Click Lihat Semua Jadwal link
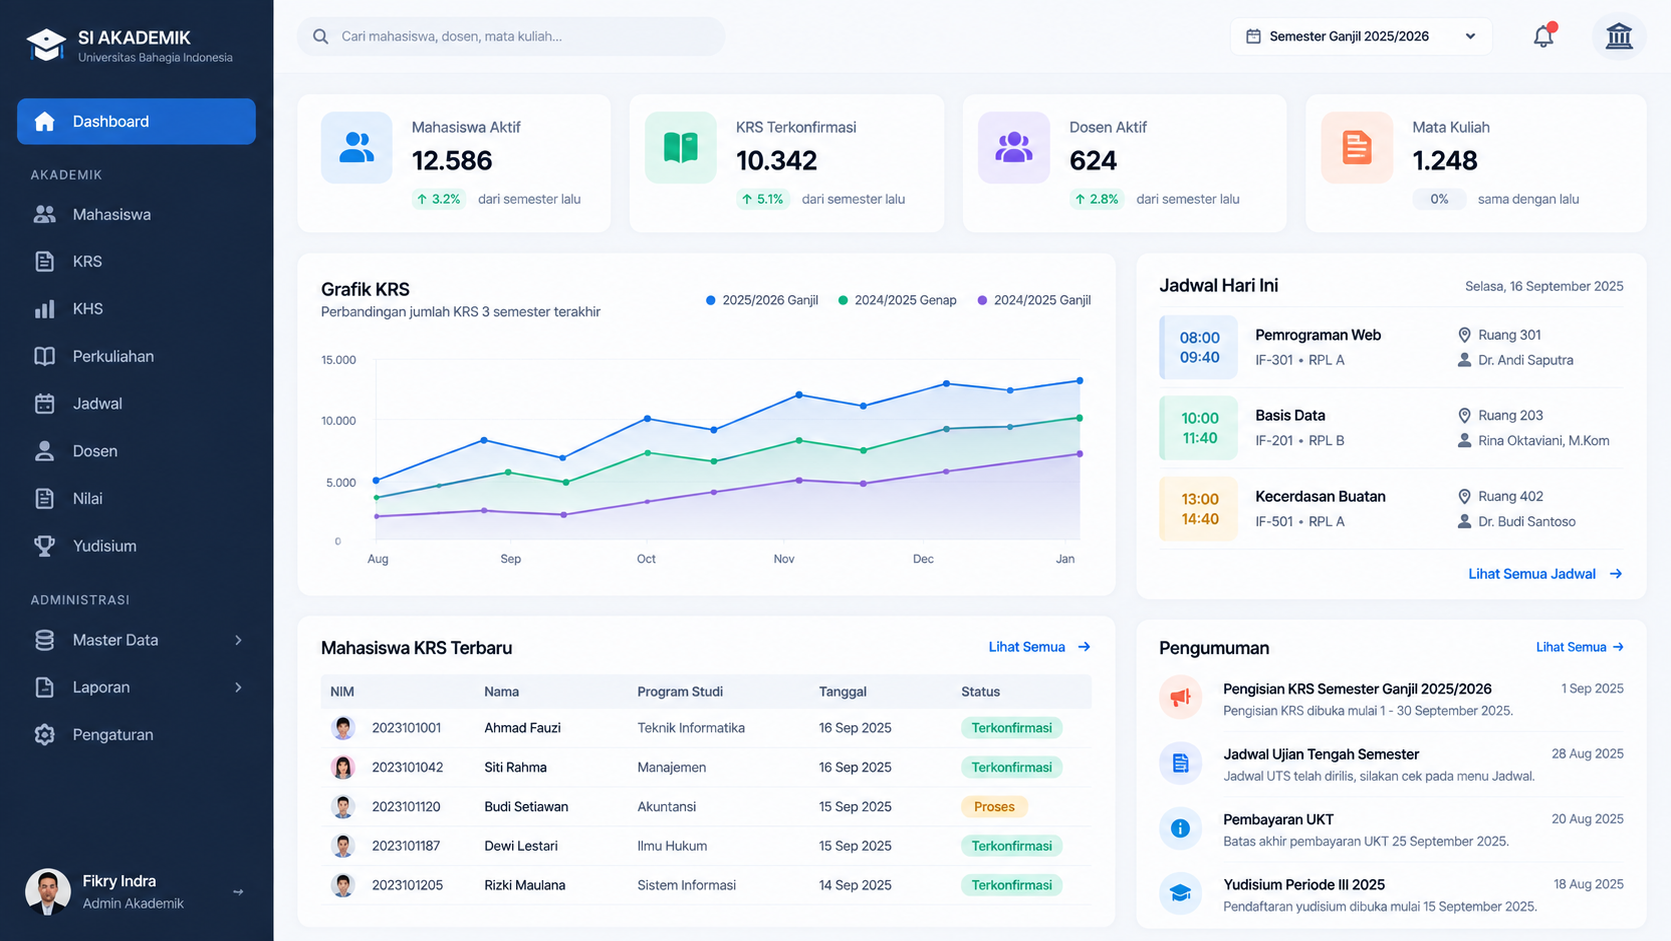1671x941 pixels. [1545, 574]
